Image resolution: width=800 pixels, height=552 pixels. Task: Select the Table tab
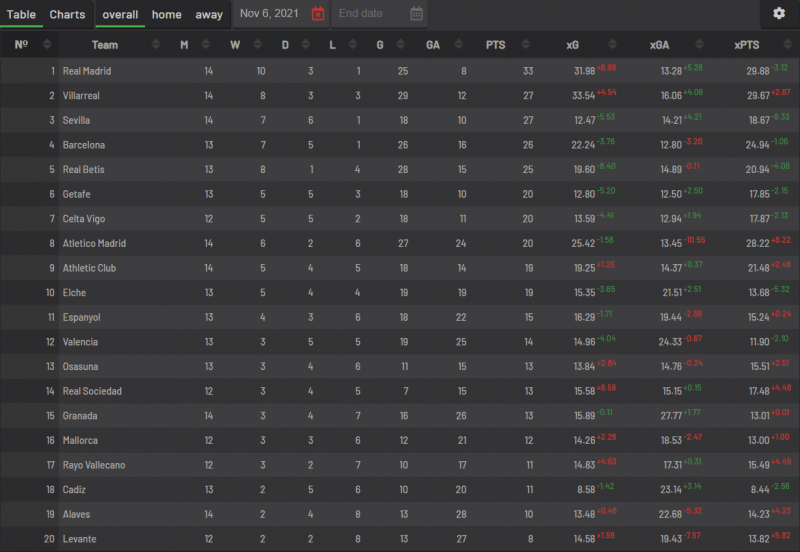[21, 14]
